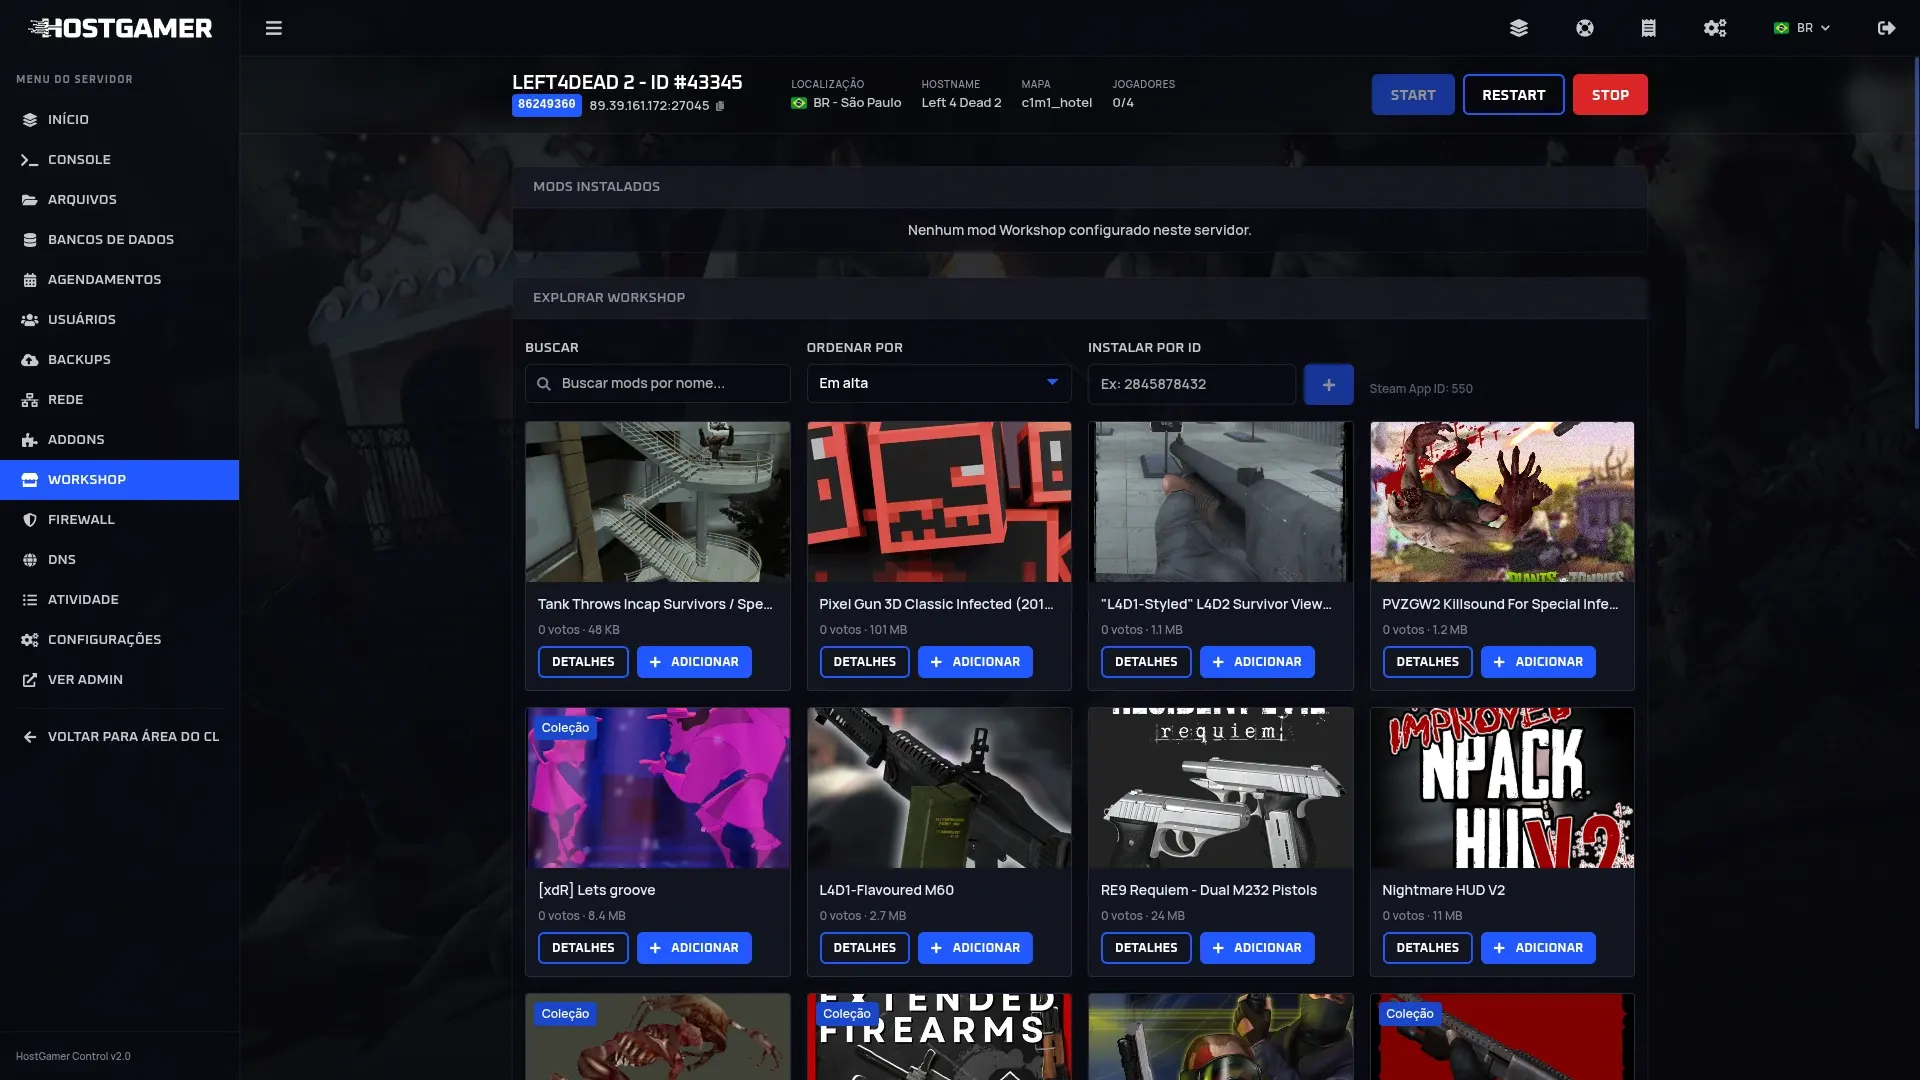Screen dimensions: 1920x1080
Task: Open Console from sidebar
Action: (120, 160)
